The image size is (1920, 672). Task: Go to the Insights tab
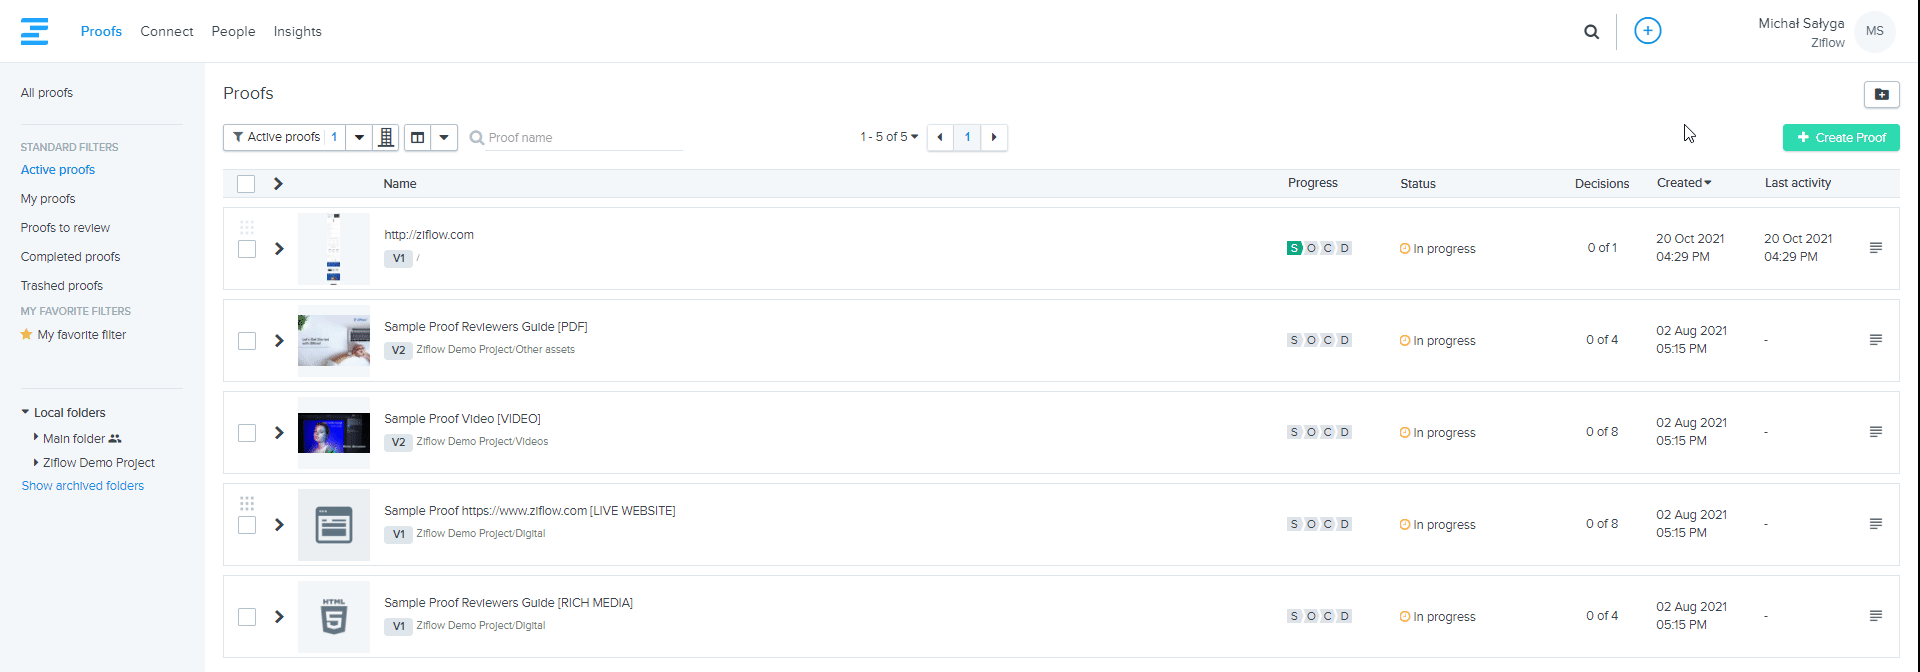point(297,31)
